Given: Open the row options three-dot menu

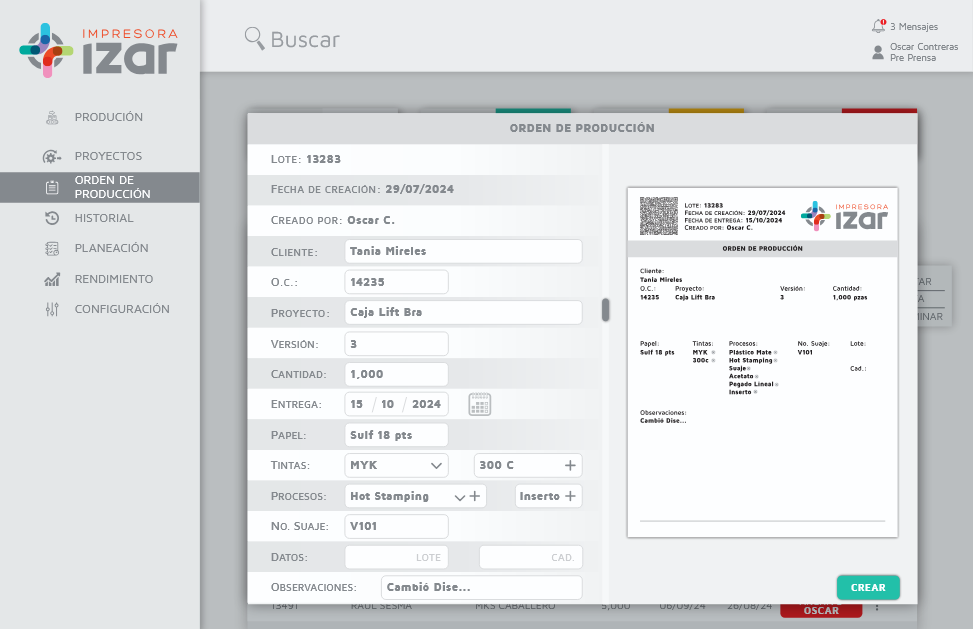Looking at the screenshot, I should [877, 607].
